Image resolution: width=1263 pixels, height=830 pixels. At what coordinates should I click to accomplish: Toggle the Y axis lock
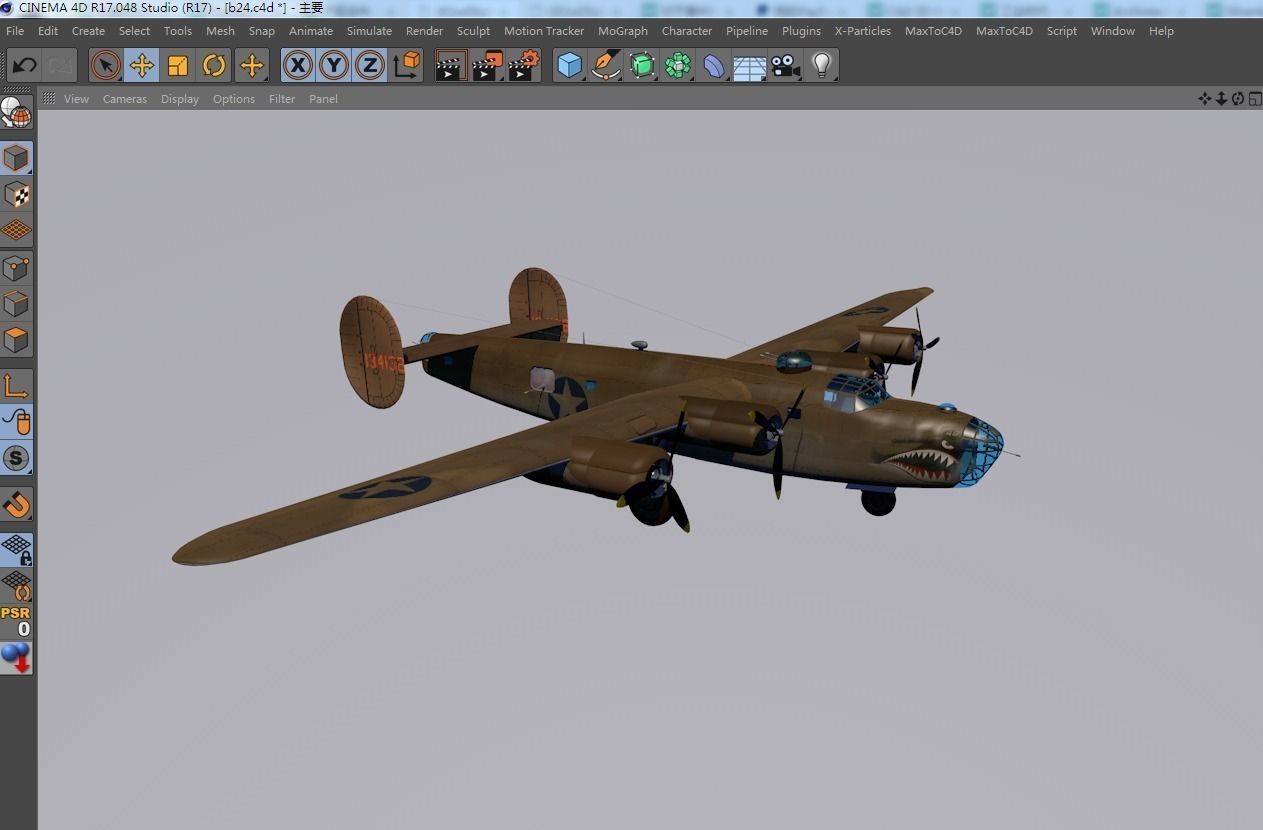[x=333, y=66]
